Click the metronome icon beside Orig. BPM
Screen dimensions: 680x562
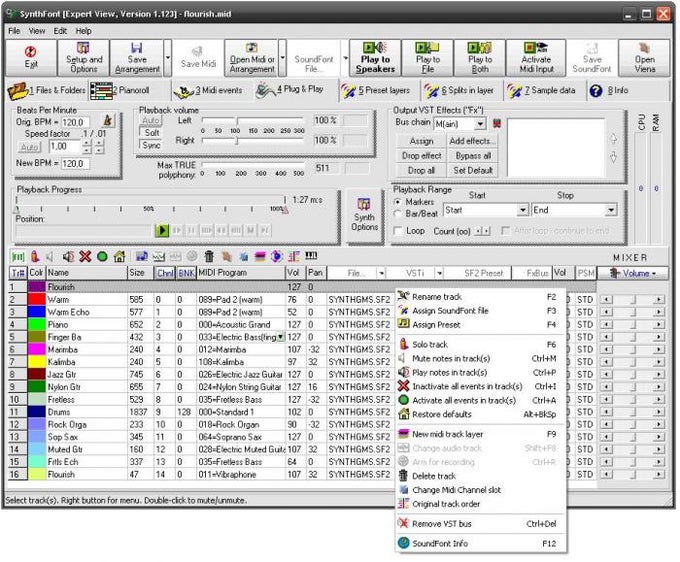(108, 120)
